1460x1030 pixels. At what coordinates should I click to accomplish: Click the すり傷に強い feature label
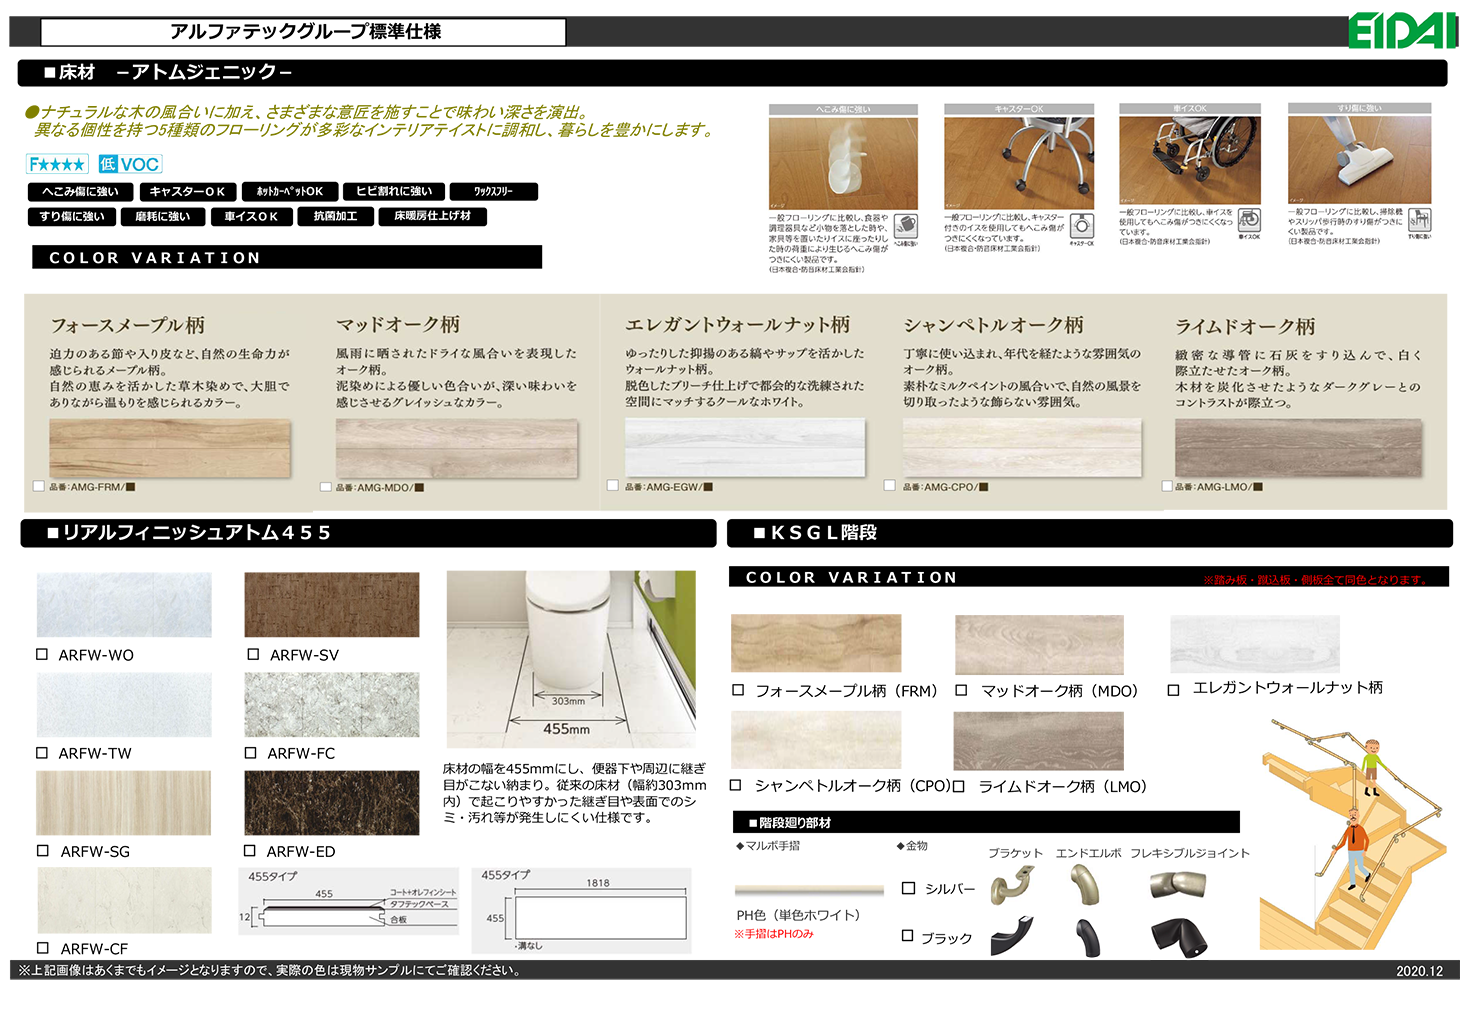pos(72,216)
